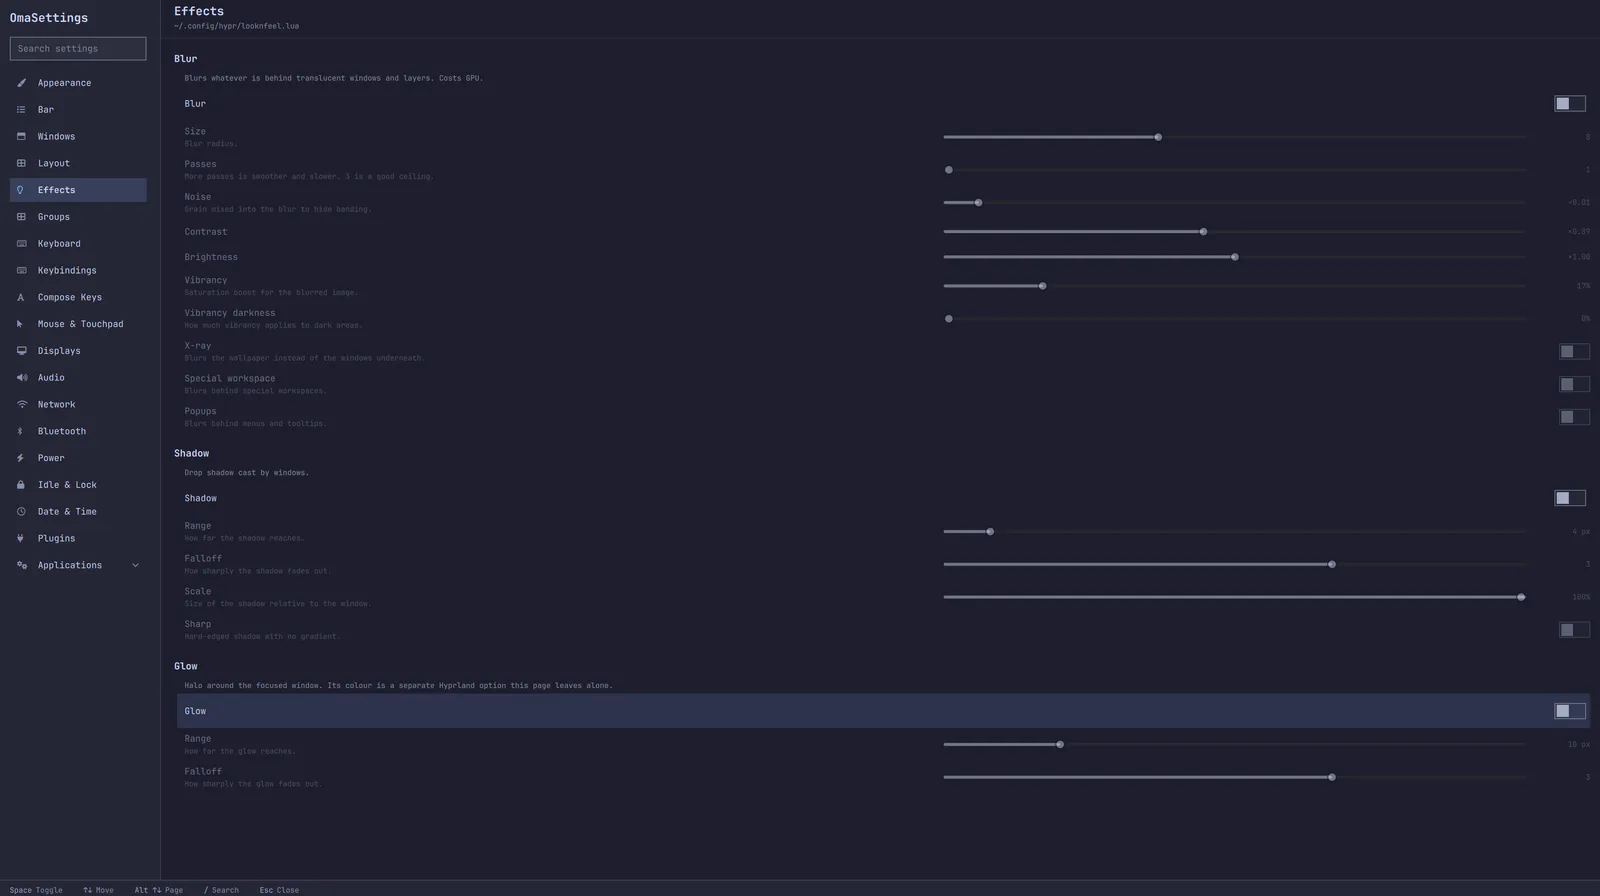Screen dimensions: 1600x896
Task: Click the Power lightning bolt icon
Action: (21, 458)
